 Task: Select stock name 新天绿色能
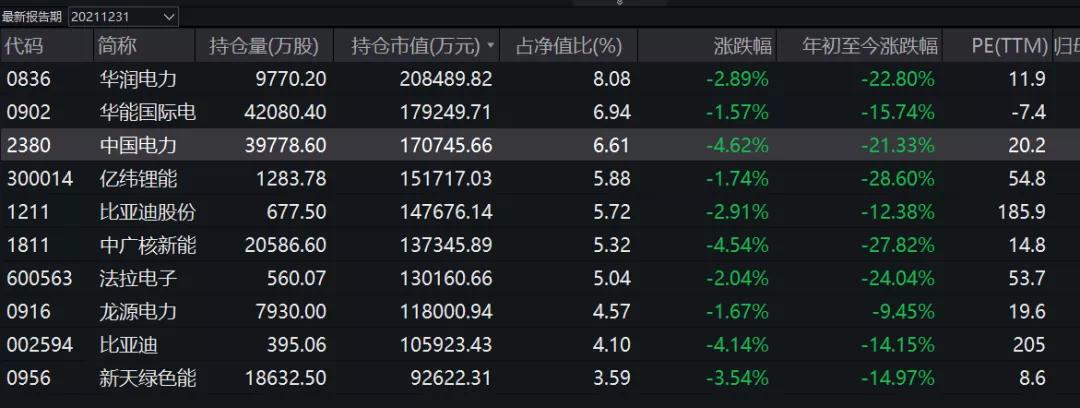pos(148,378)
